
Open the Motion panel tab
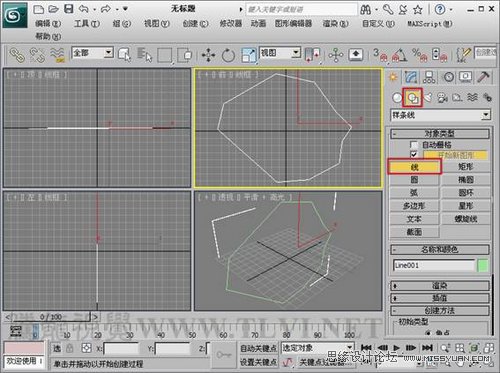(x=449, y=77)
